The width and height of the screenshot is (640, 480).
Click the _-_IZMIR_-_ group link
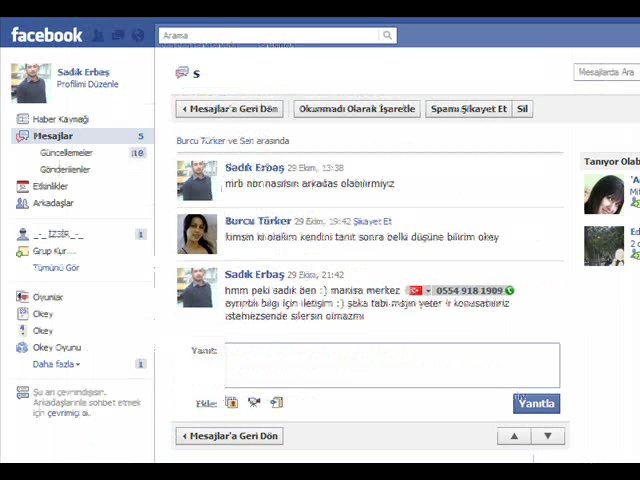click(58, 234)
